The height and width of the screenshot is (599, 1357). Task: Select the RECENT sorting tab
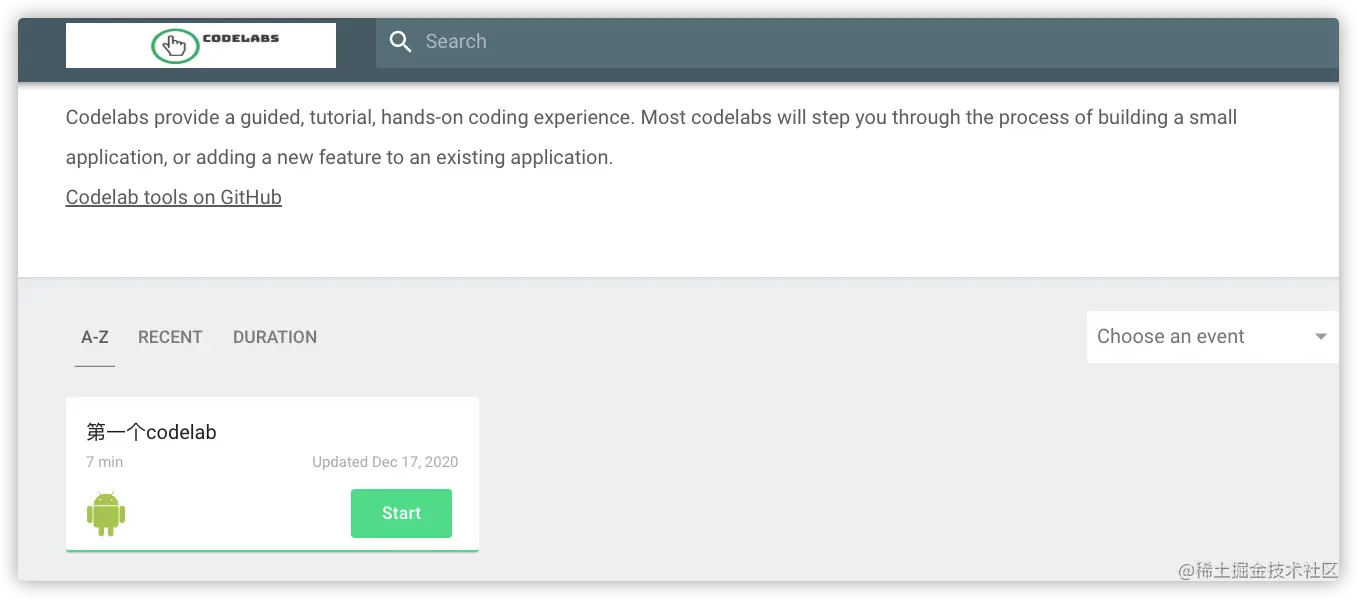tap(170, 337)
